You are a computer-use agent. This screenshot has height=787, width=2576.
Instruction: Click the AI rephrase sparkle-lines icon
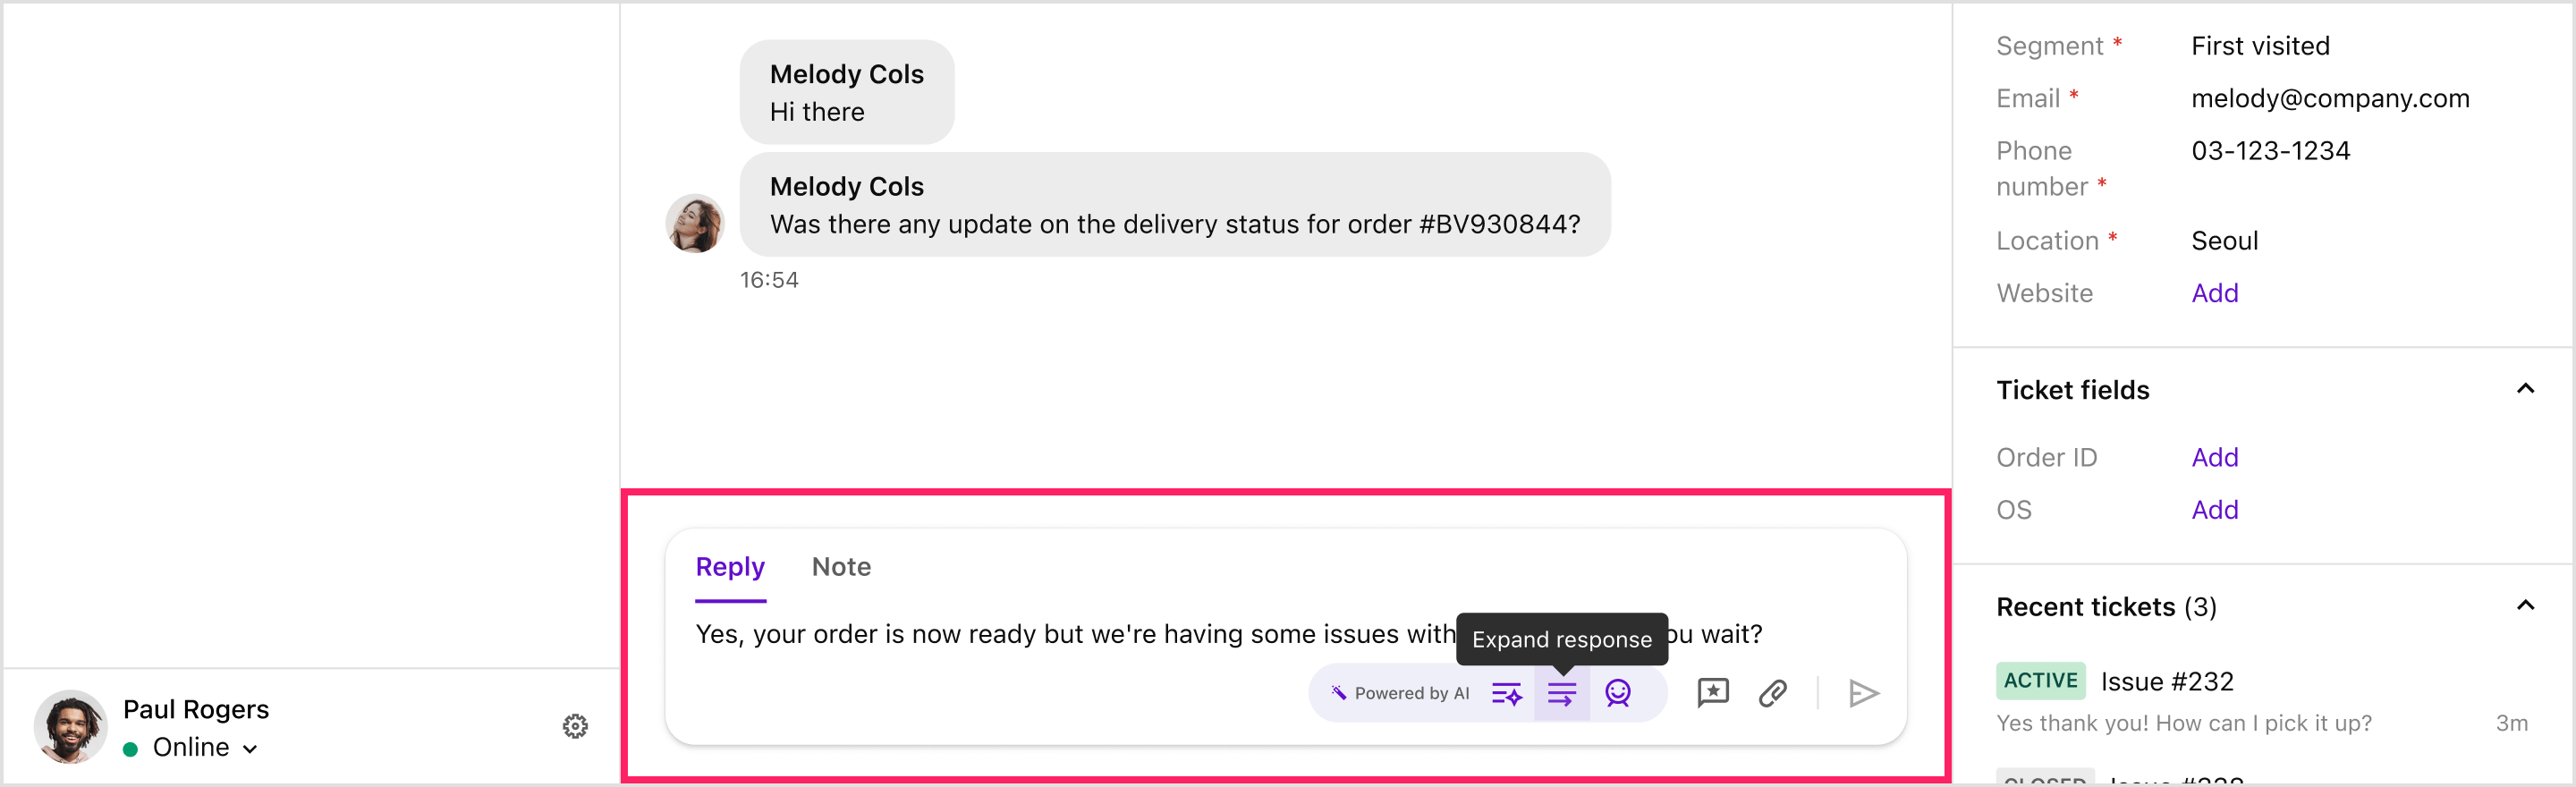1506,693
